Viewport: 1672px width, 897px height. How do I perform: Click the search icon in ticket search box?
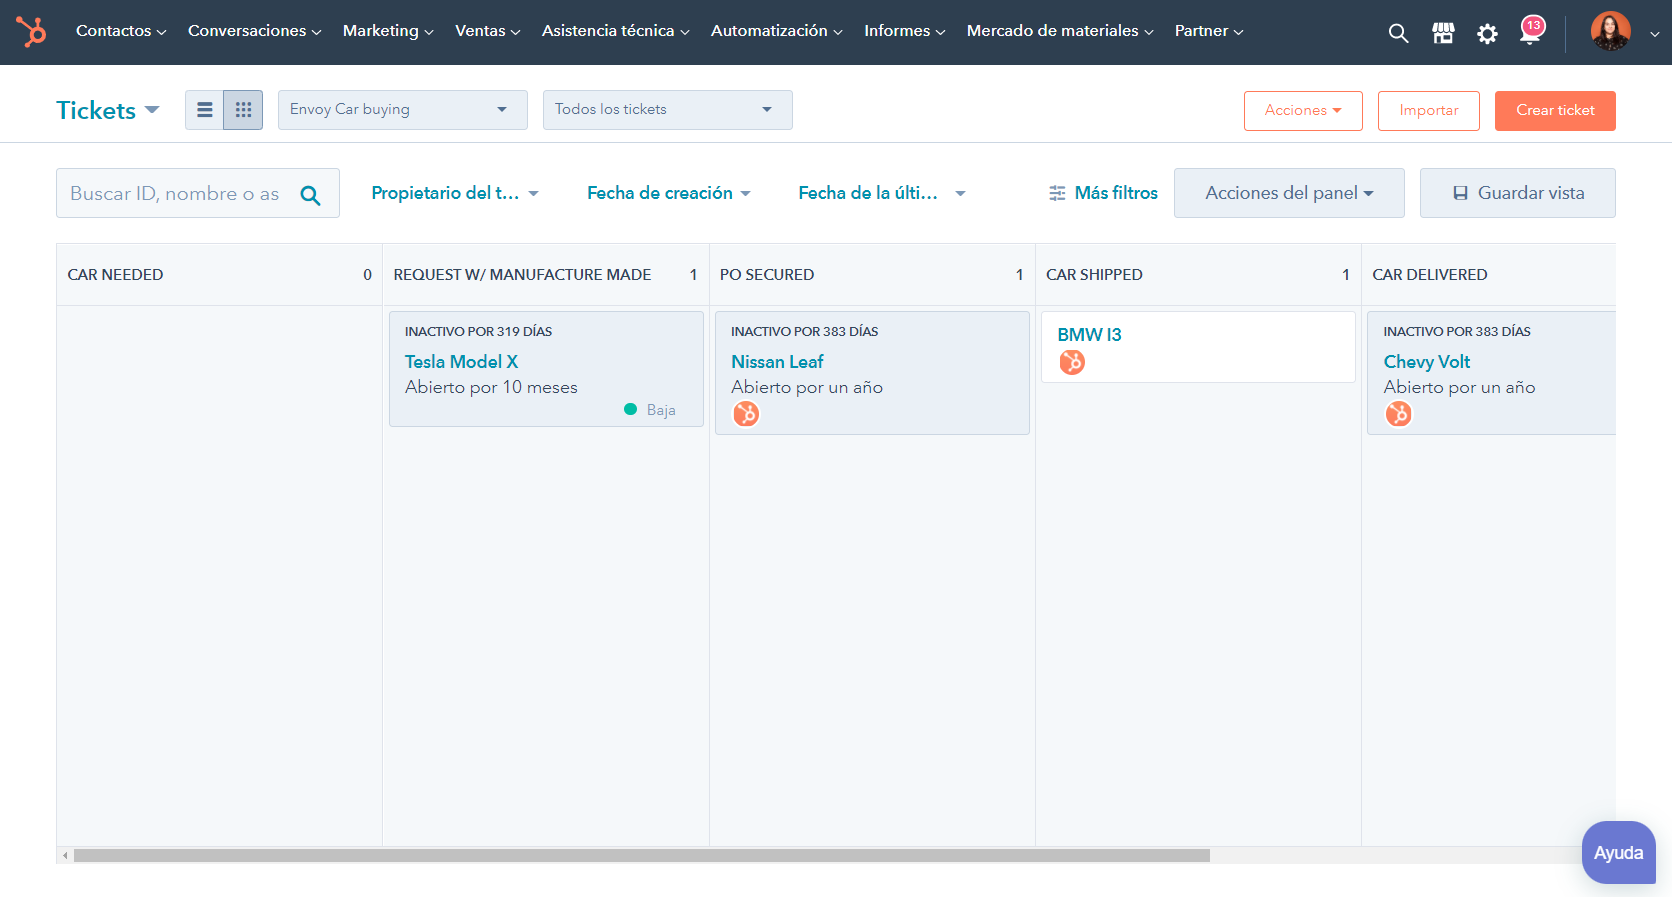coord(311,195)
